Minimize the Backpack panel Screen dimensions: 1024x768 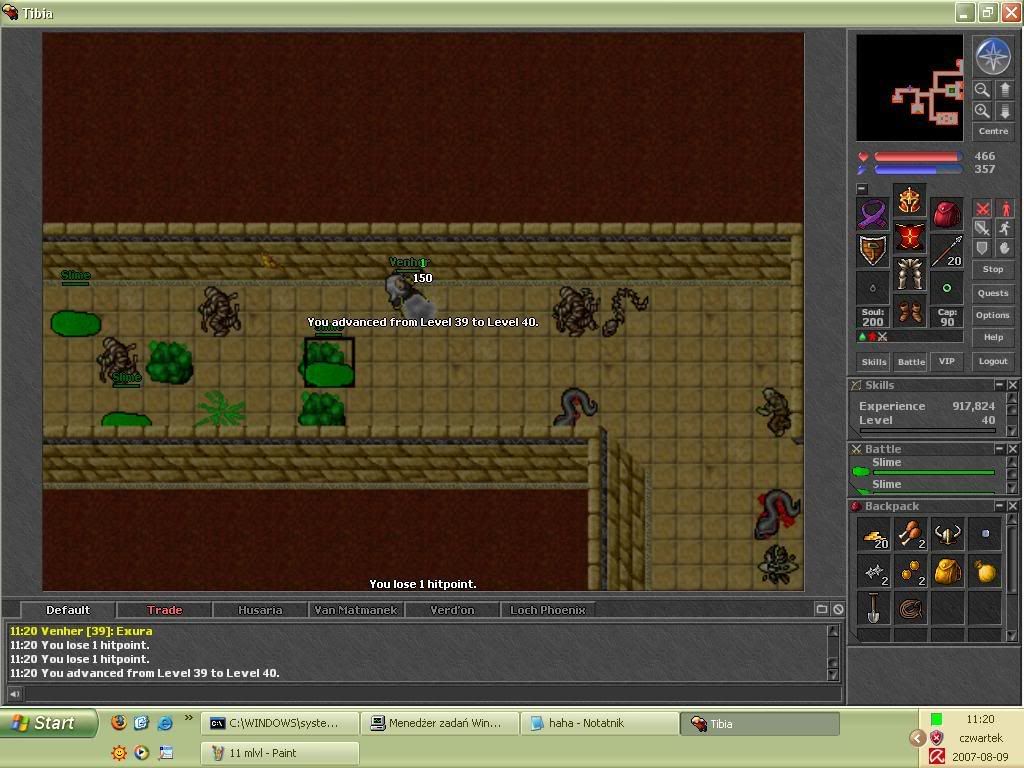999,506
